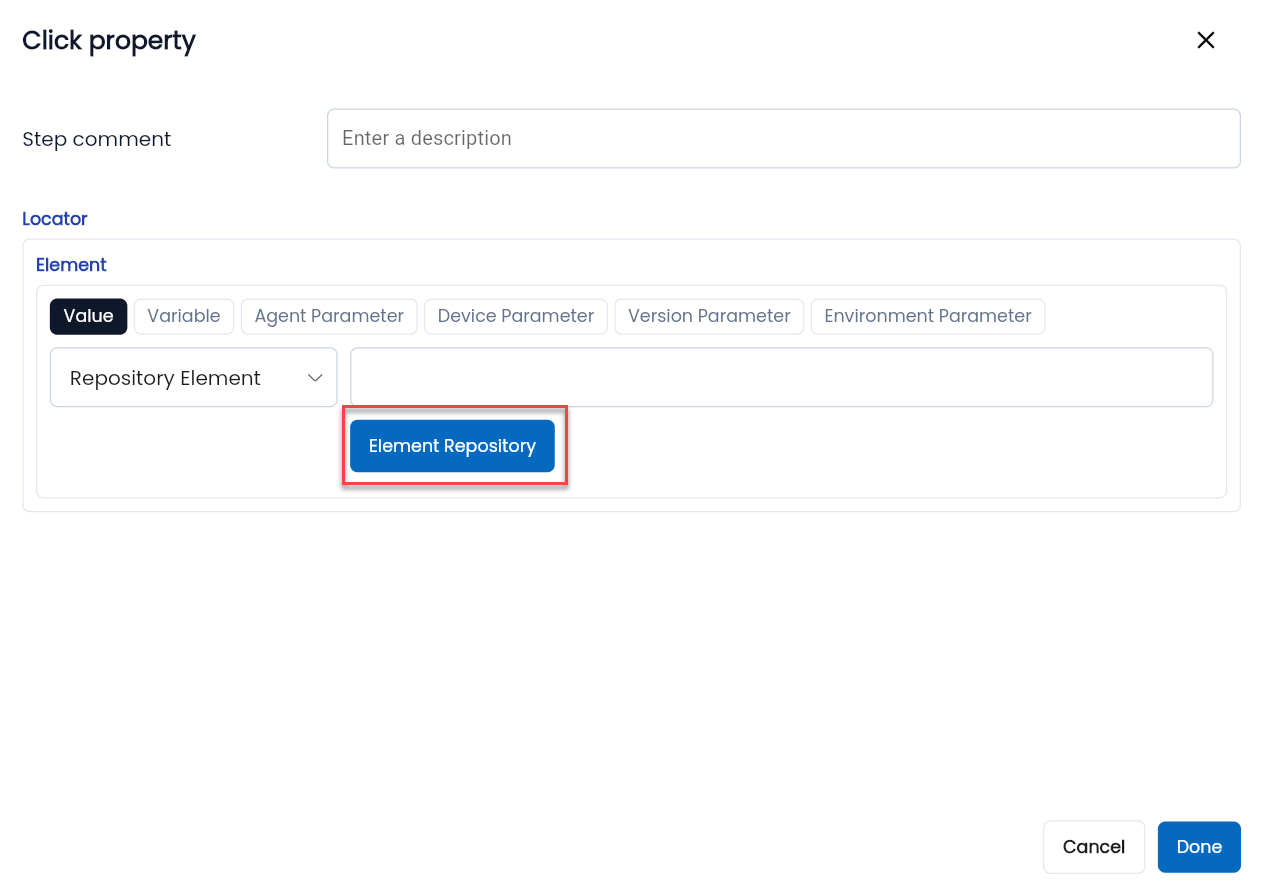Switch to Version Parameter
The height and width of the screenshot is (881, 1265).
(709, 316)
